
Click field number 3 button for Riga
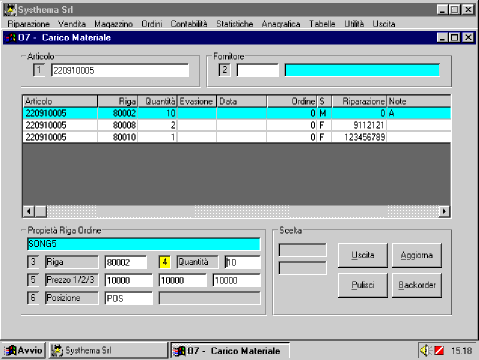(x=33, y=262)
